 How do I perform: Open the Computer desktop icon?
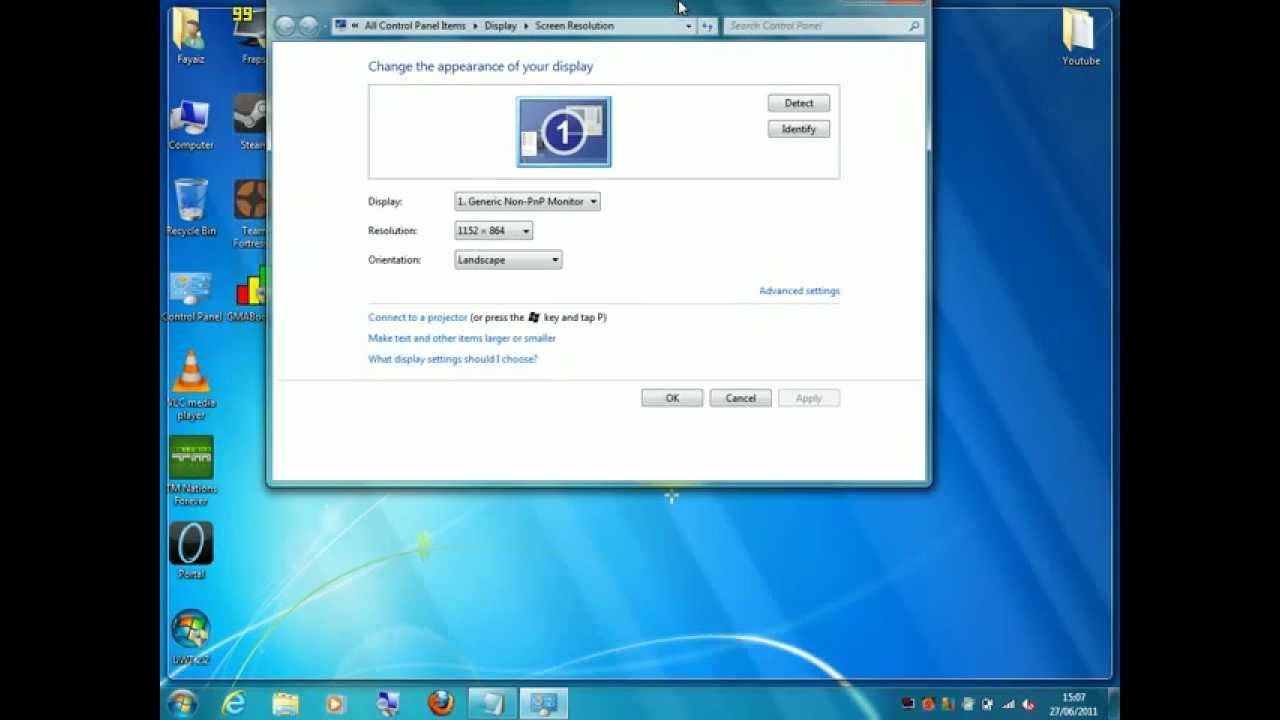pyautogui.click(x=190, y=123)
